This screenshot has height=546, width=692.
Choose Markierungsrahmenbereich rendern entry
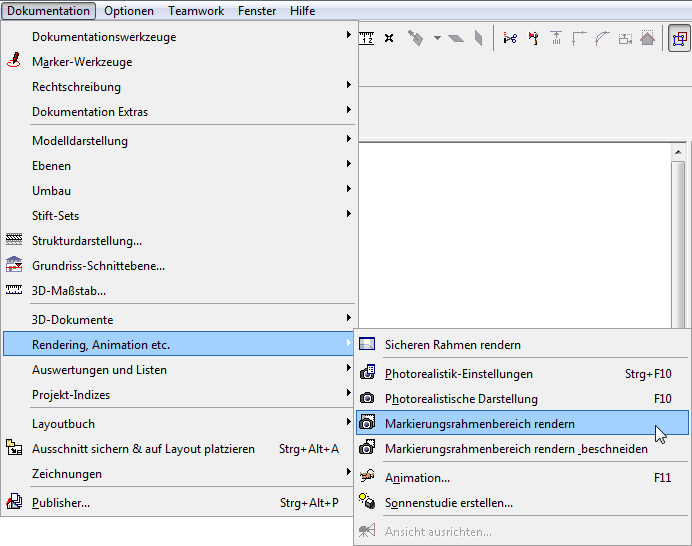pos(522,423)
